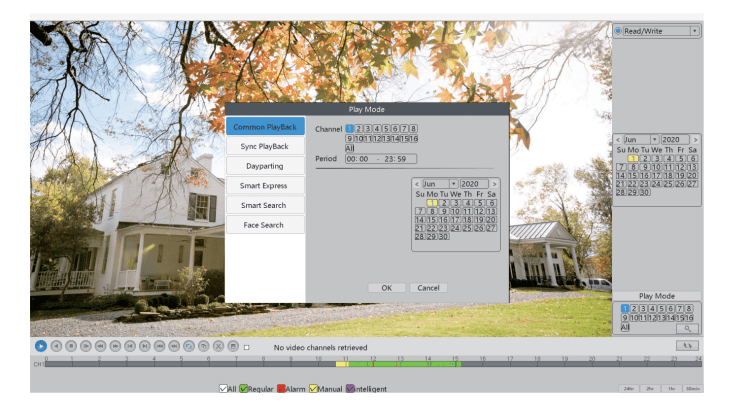Switch to the Smart Search tab
The width and height of the screenshot is (750, 410).
click(265, 205)
